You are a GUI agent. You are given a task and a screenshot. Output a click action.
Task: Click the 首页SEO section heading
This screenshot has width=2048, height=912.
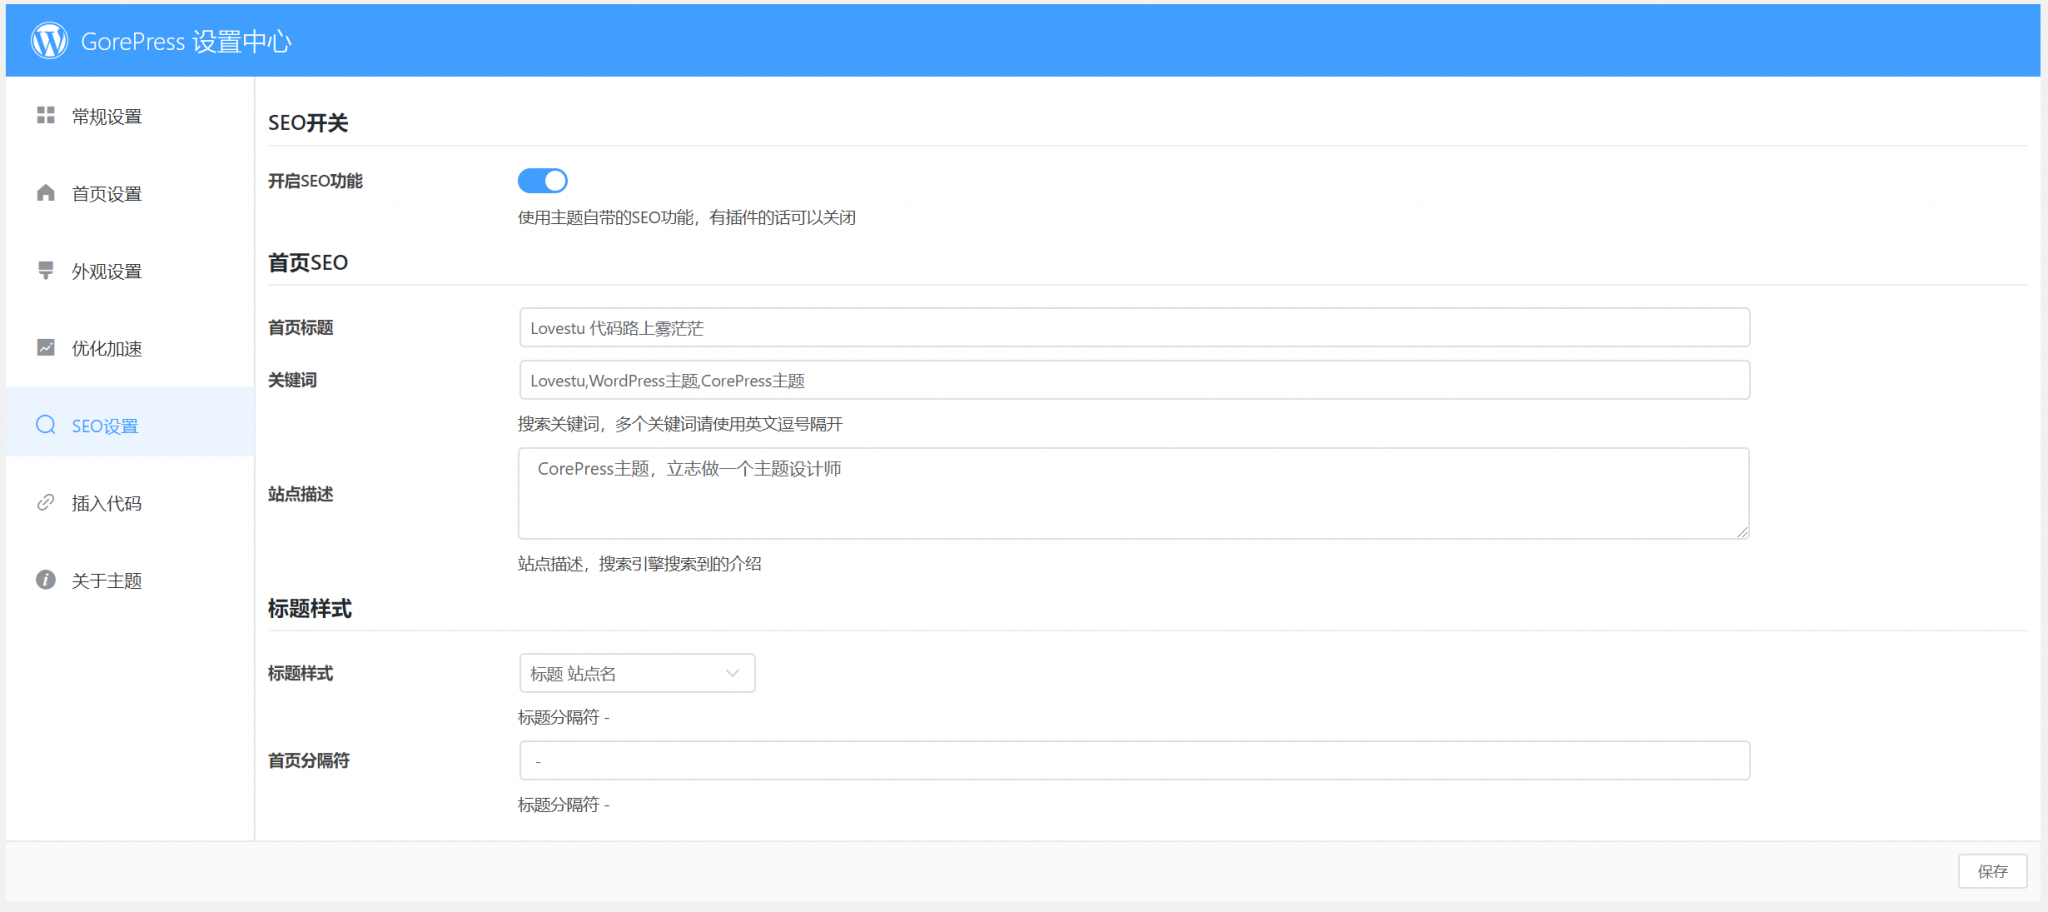click(308, 262)
